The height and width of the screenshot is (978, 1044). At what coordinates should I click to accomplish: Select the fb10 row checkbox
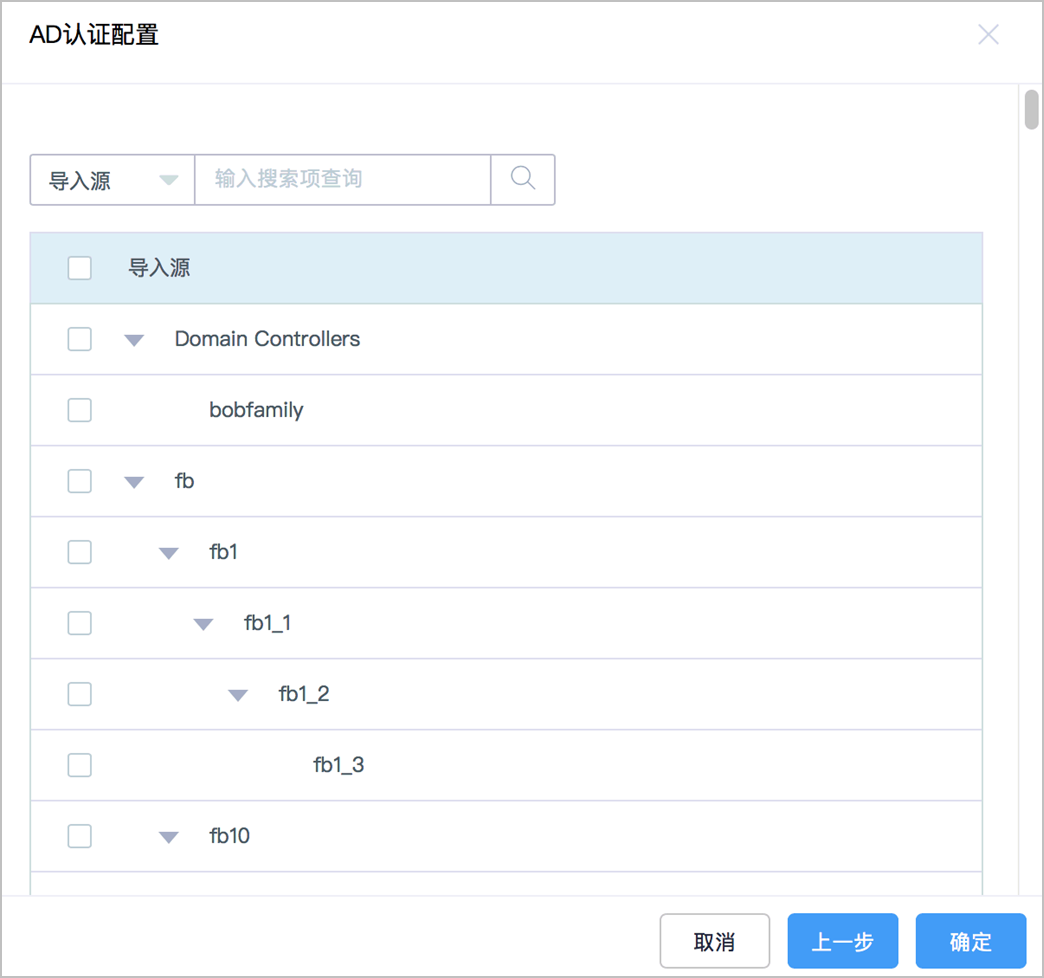(x=80, y=836)
